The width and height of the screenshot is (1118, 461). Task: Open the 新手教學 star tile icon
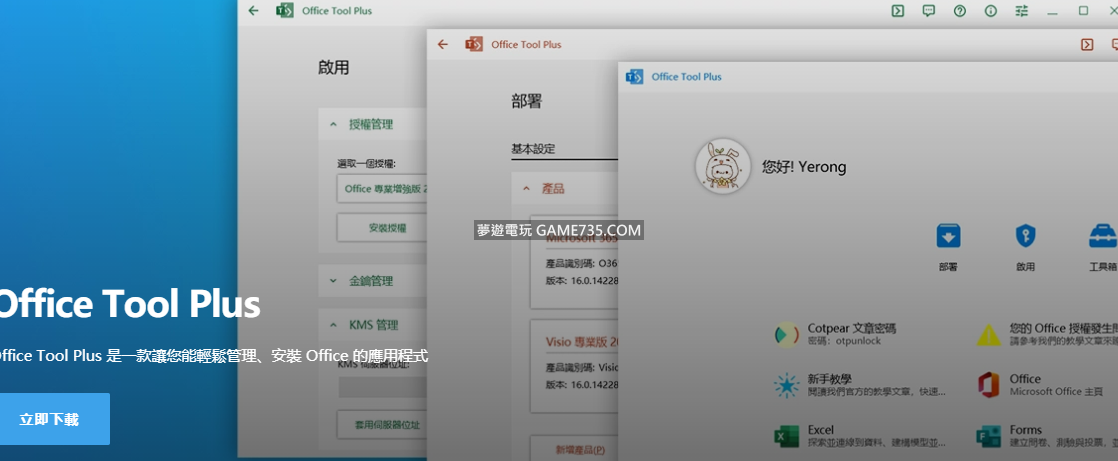pos(786,385)
